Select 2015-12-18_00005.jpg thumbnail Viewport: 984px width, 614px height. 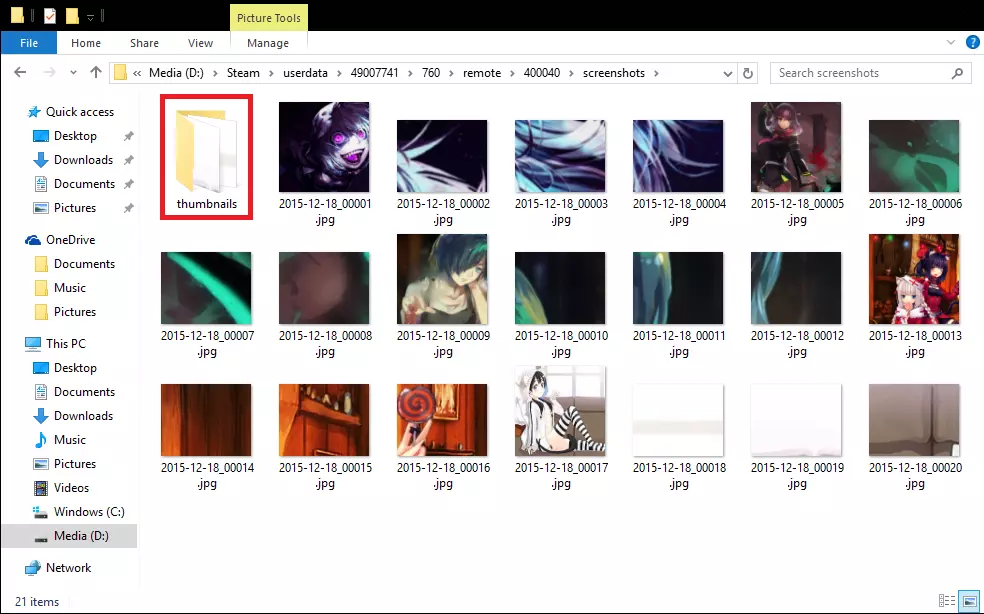pos(796,147)
